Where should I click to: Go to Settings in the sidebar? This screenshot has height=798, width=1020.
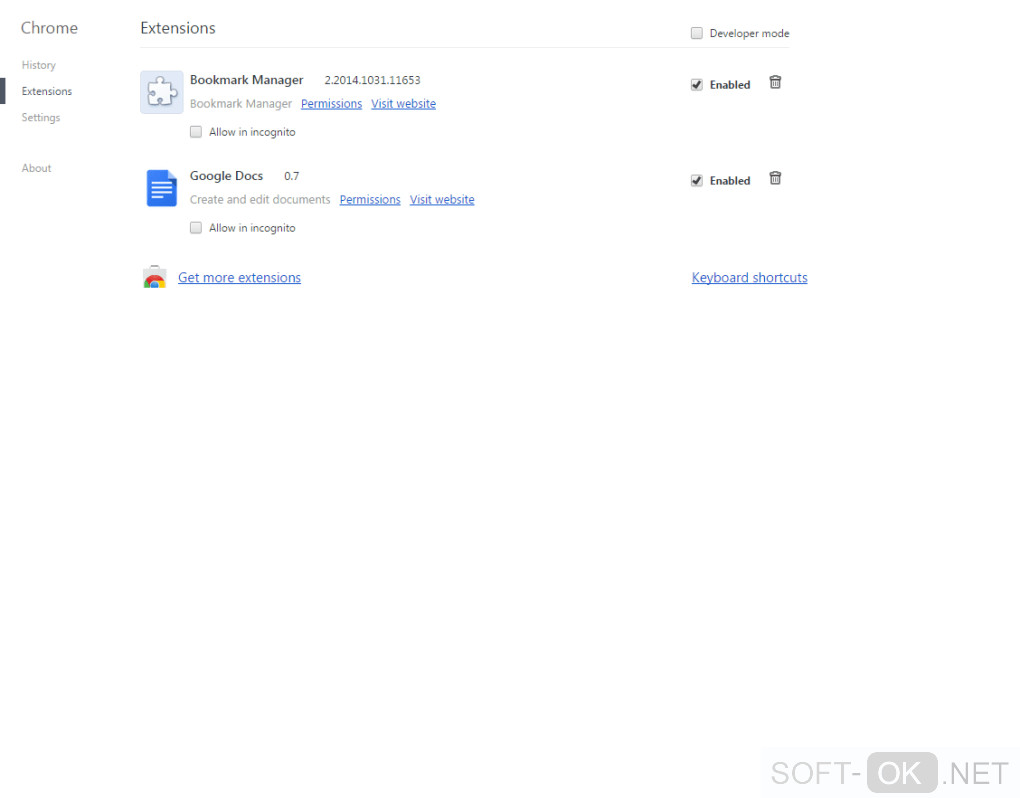click(x=40, y=117)
